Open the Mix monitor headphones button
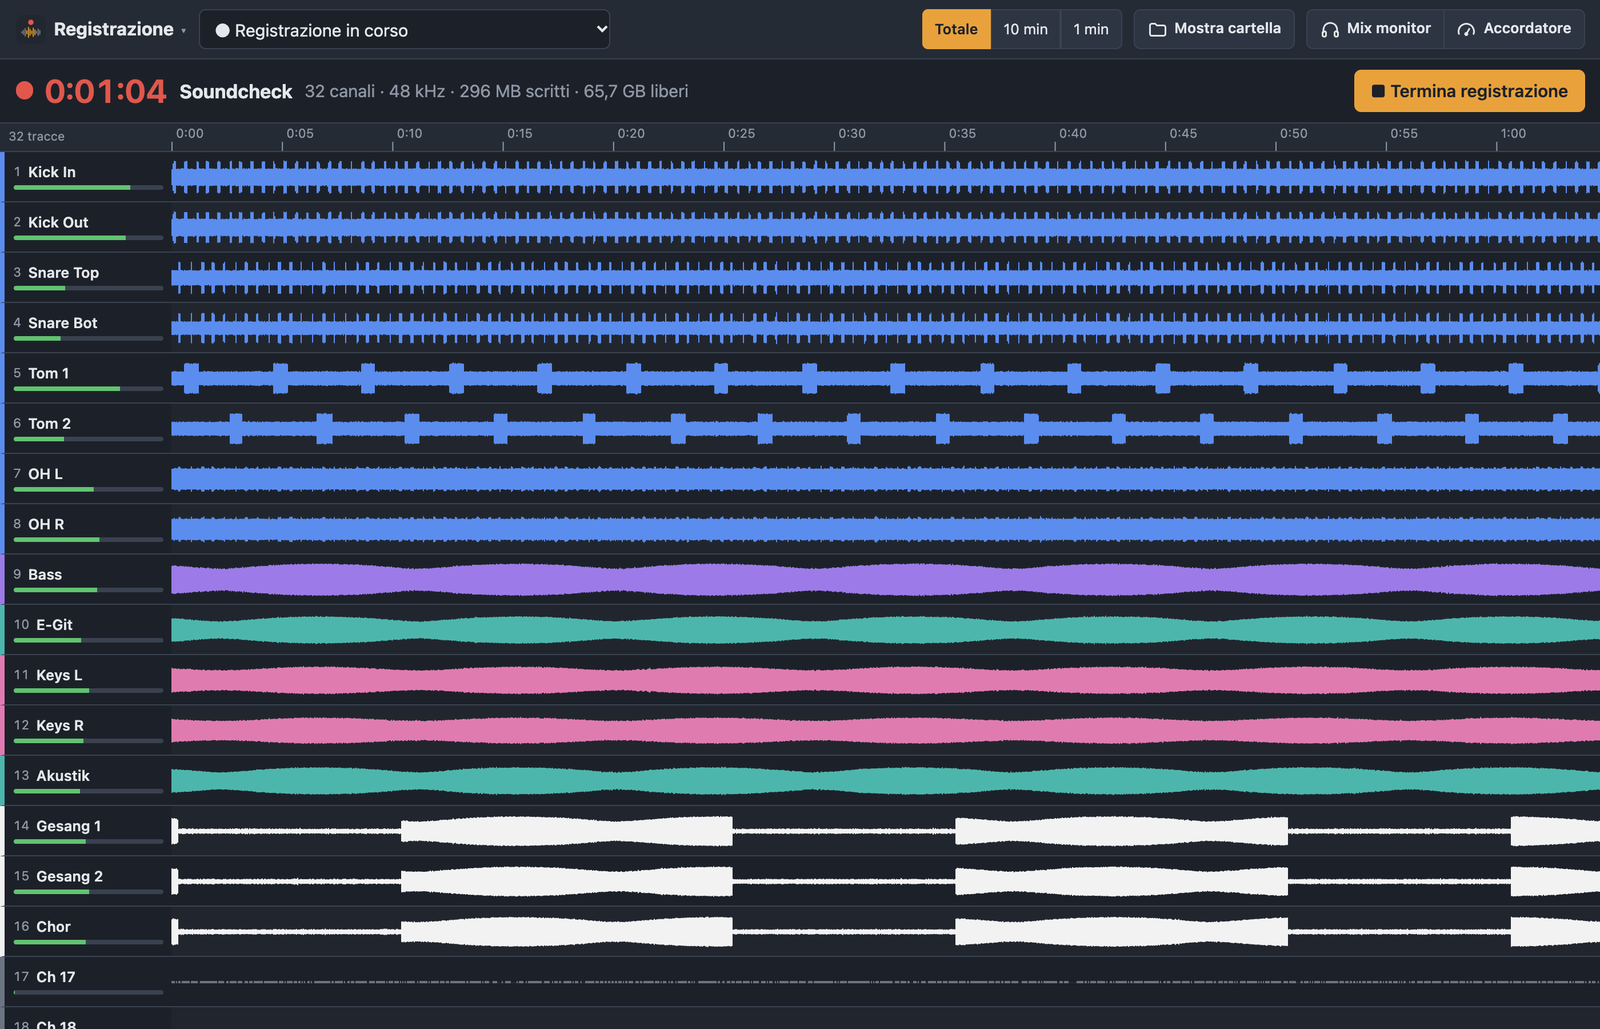The image size is (1600, 1029). tap(1375, 29)
